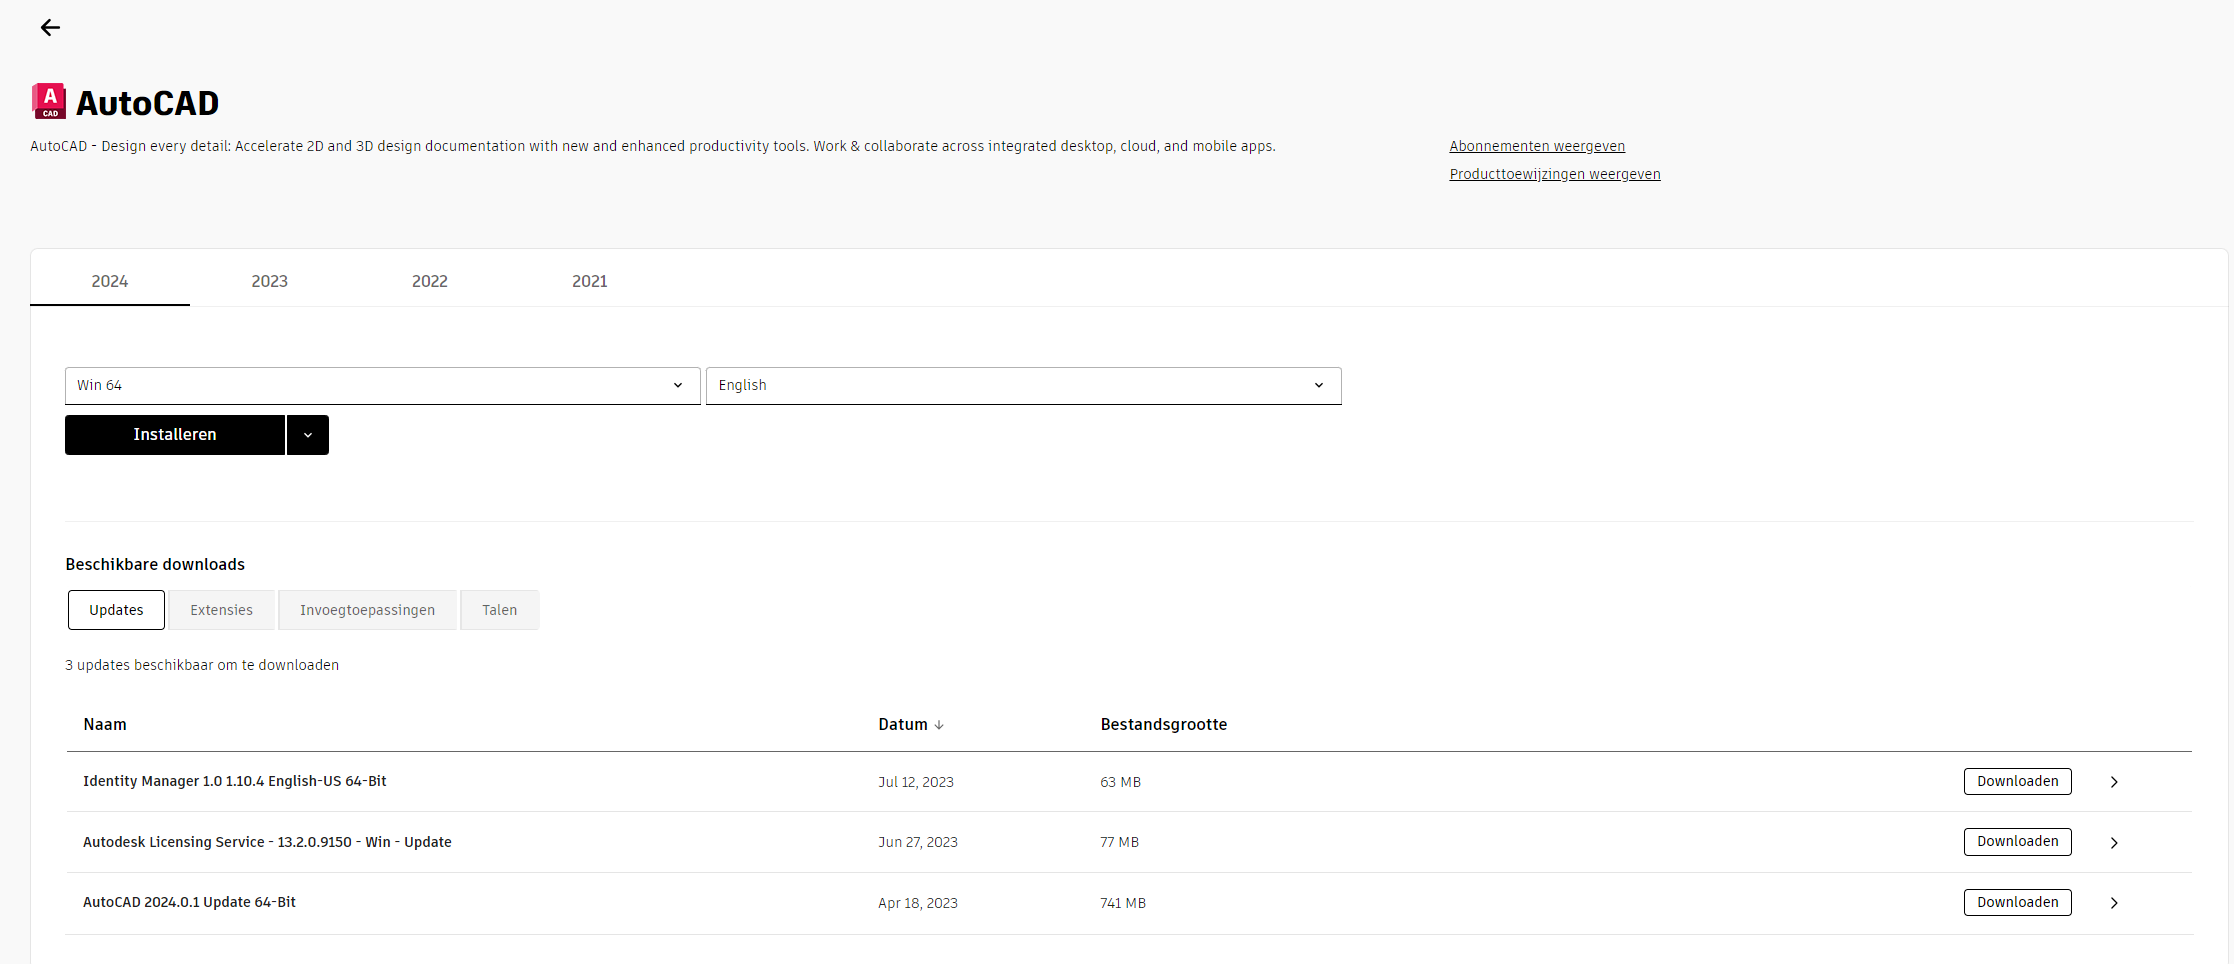This screenshot has width=2234, height=964.
Task: Click the 'Beschikbare downloads' heading
Action: (x=155, y=564)
